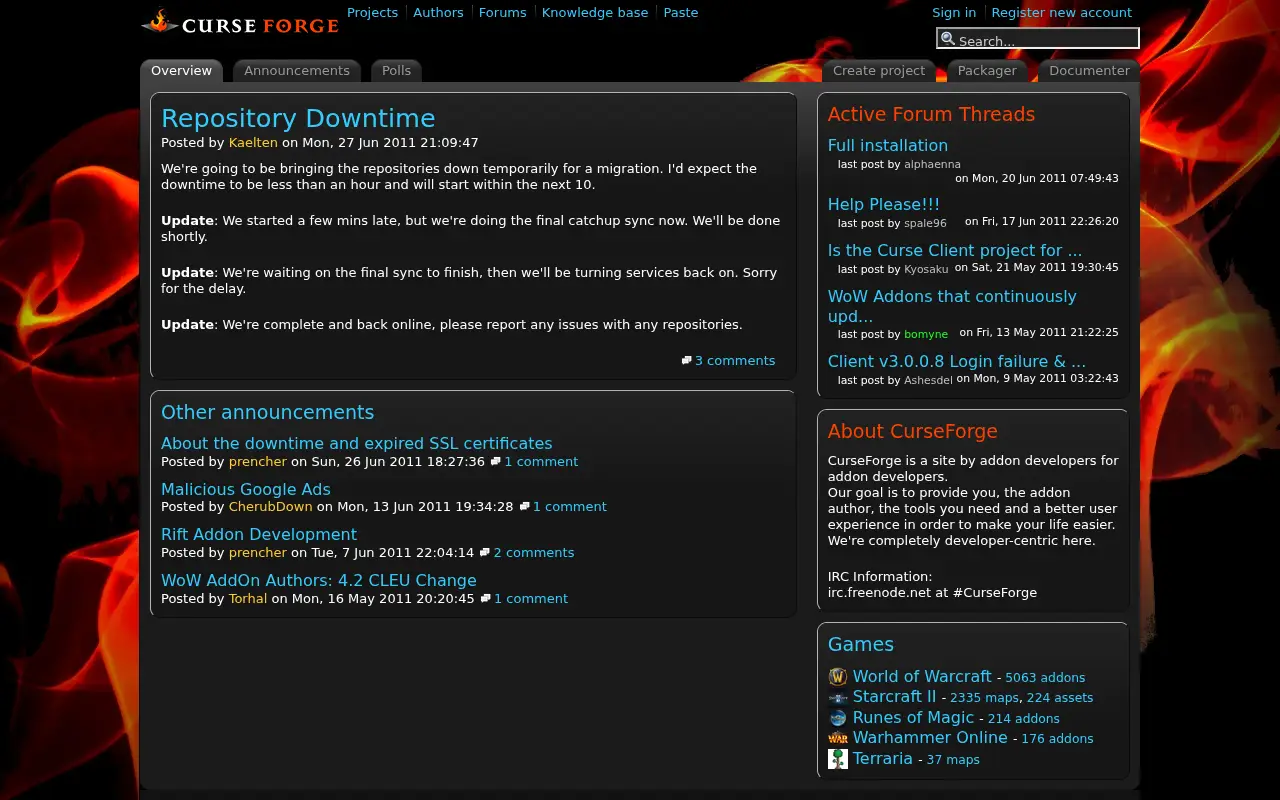
Task: Open 'About the downtime and expired SSL certificates'
Action: tap(357, 443)
